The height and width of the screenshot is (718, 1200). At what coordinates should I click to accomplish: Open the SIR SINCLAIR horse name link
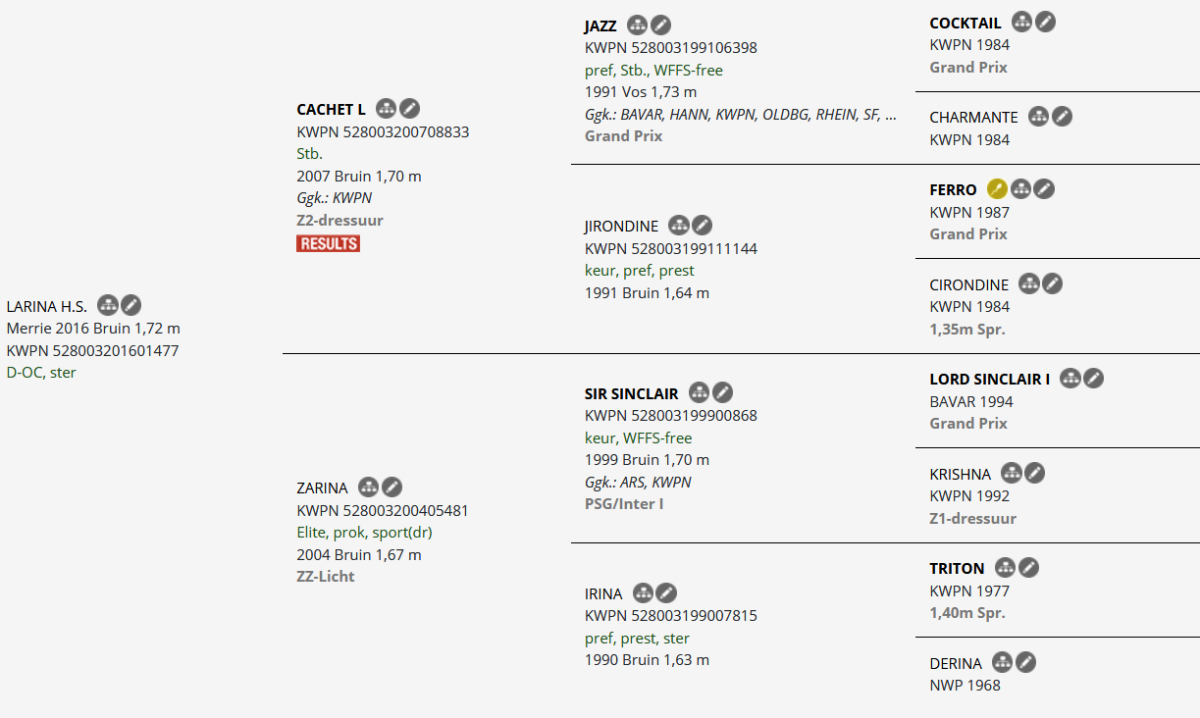pyautogui.click(x=631, y=394)
